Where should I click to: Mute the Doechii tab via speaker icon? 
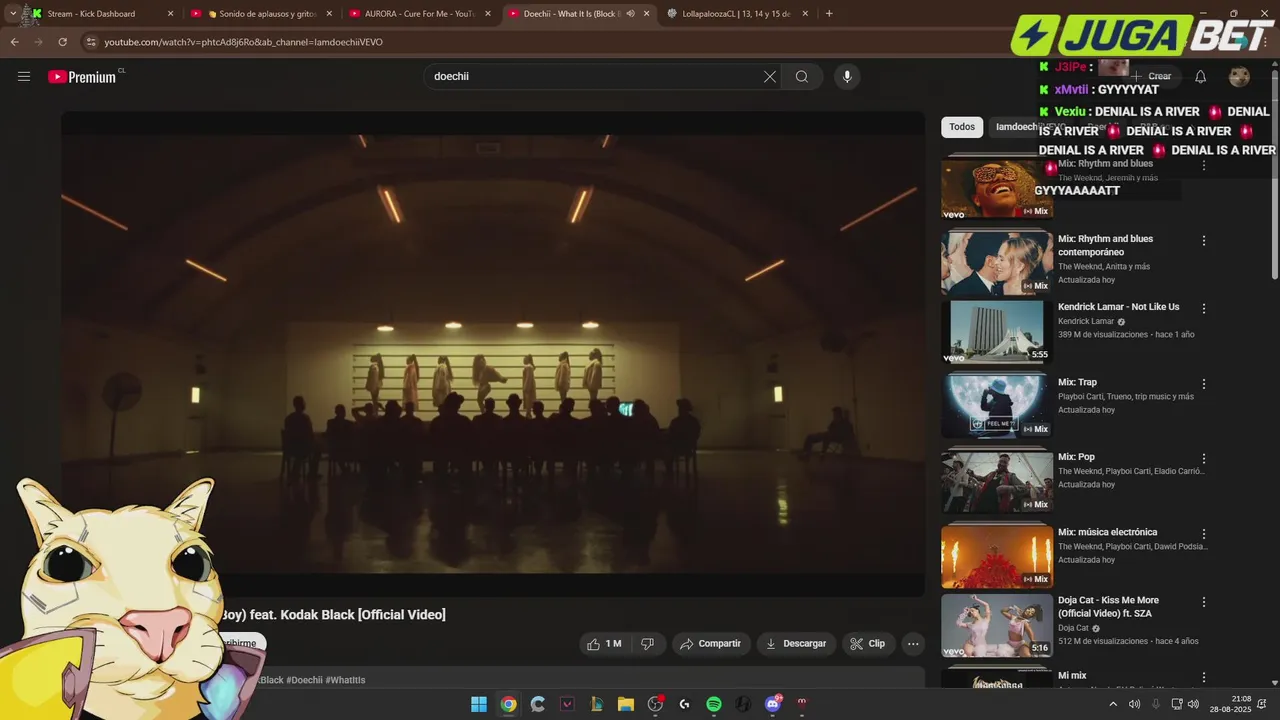point(630,14)
